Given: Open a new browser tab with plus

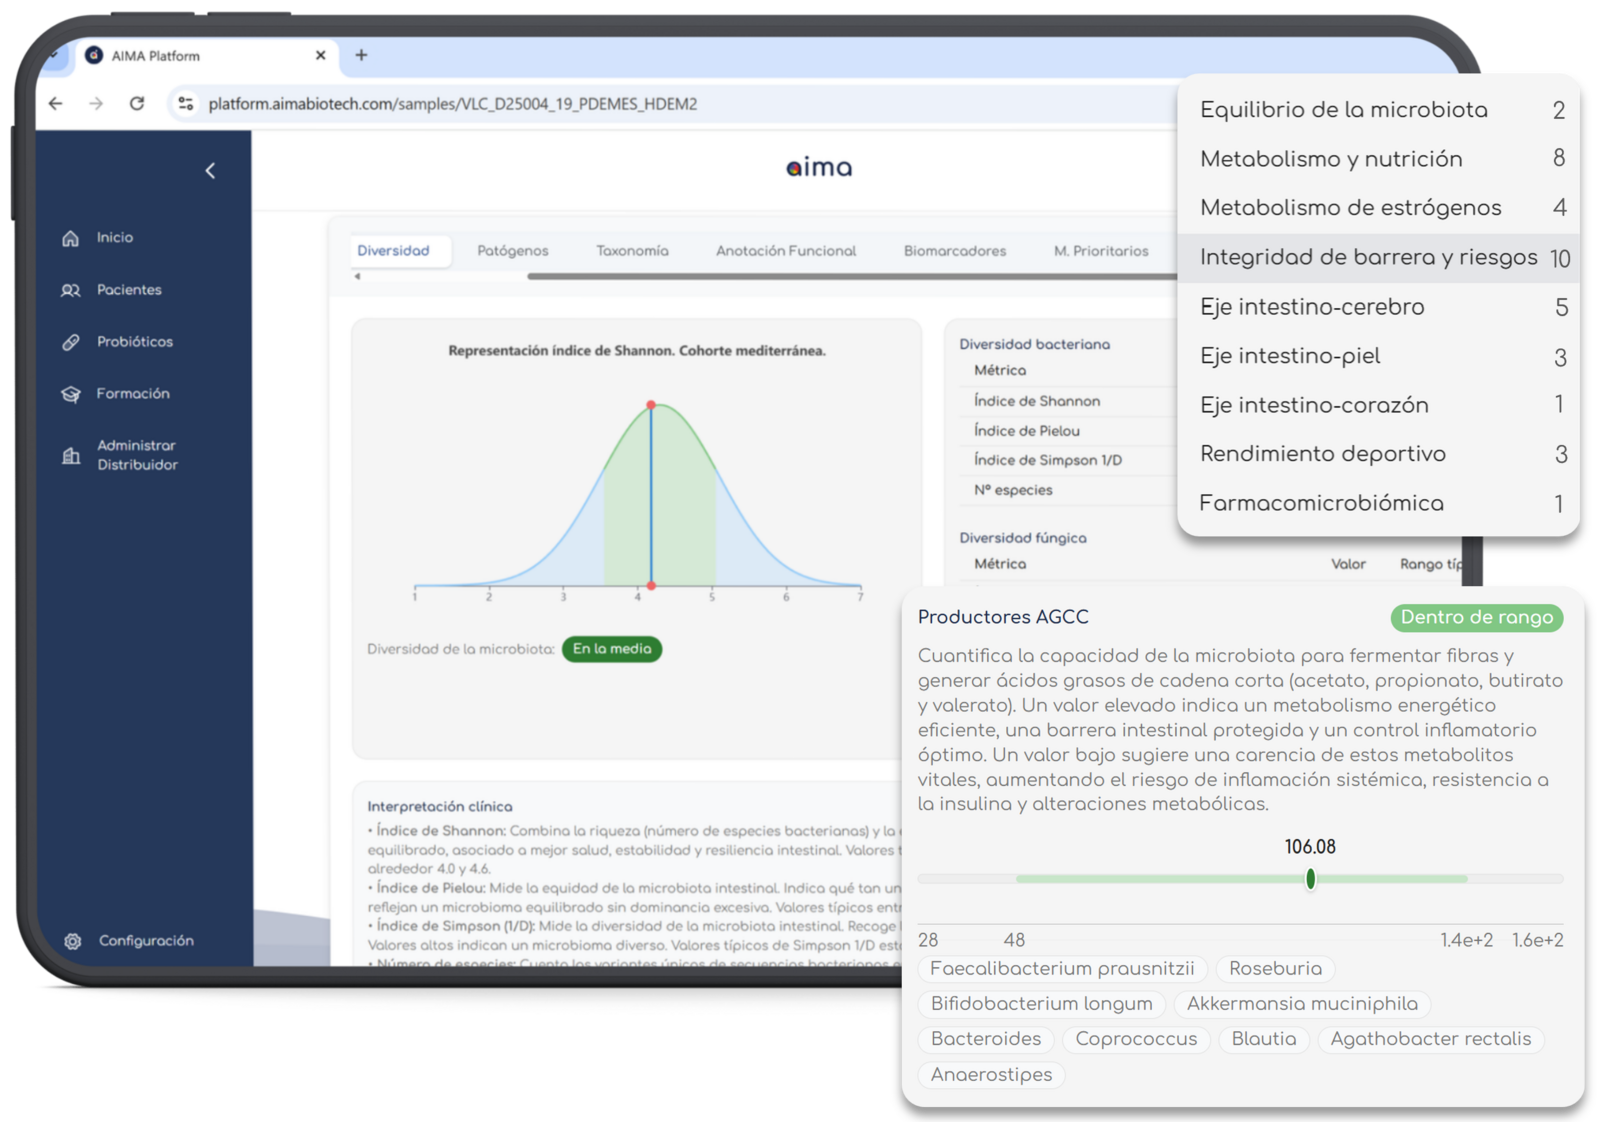Looking at the screenshot, I should pos(361,56).
